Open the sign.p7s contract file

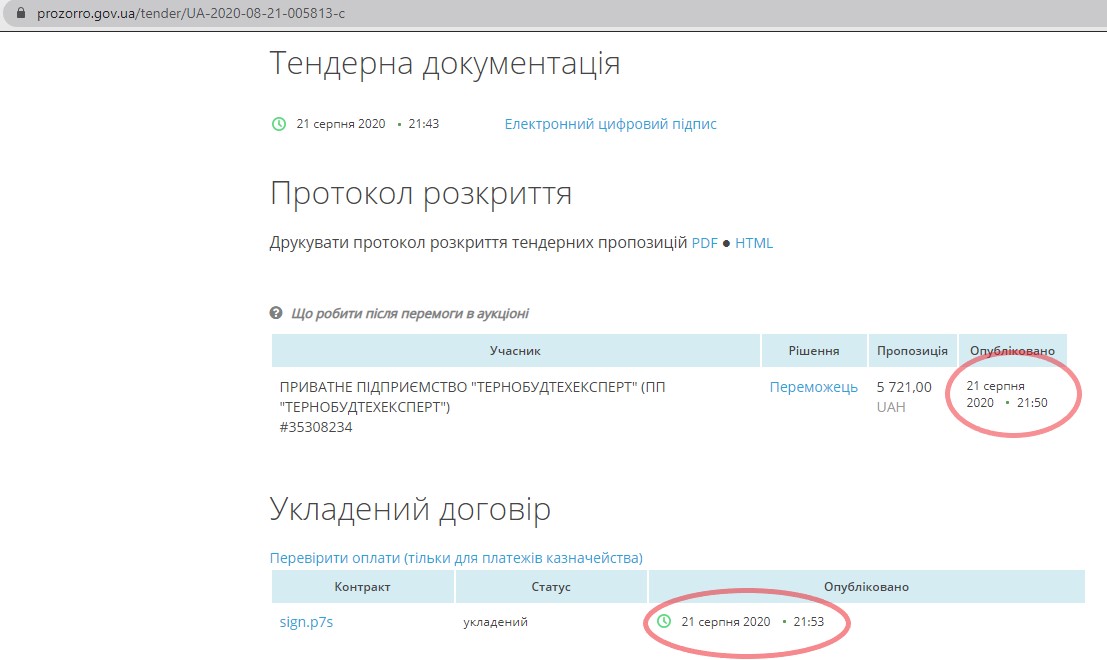pos(306,622)
